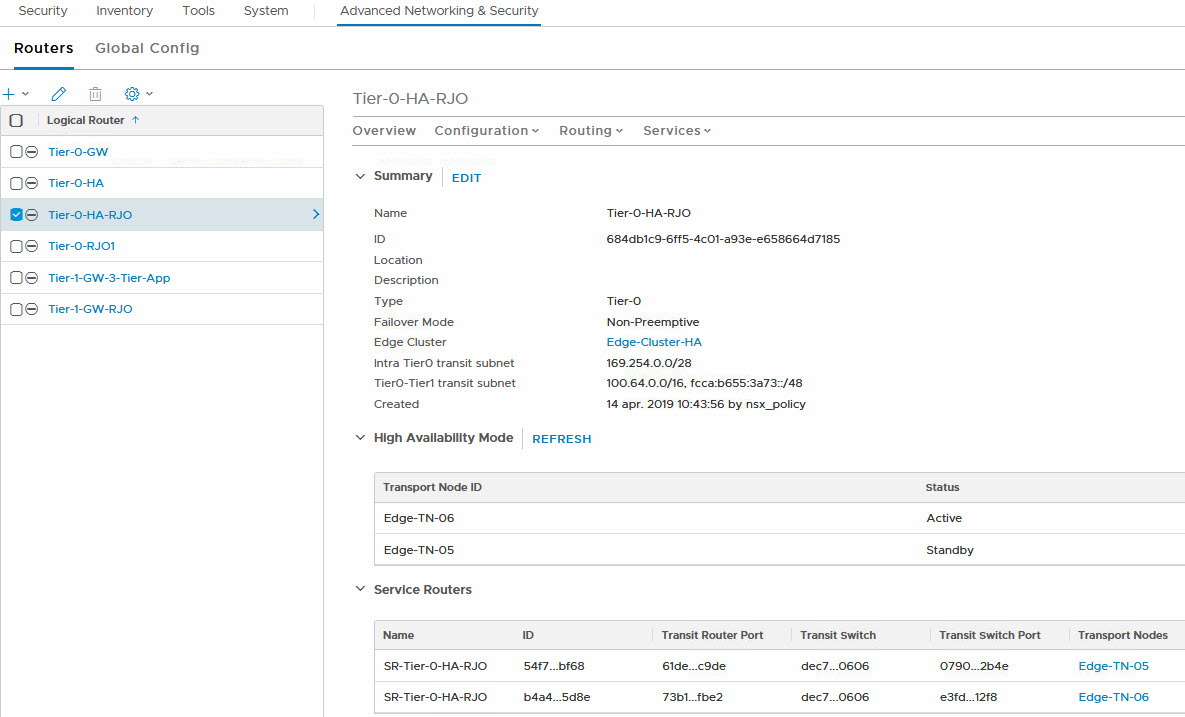Click the add router plus icon
Viewport: 1185px width, 717px height.
pos(9,94)
